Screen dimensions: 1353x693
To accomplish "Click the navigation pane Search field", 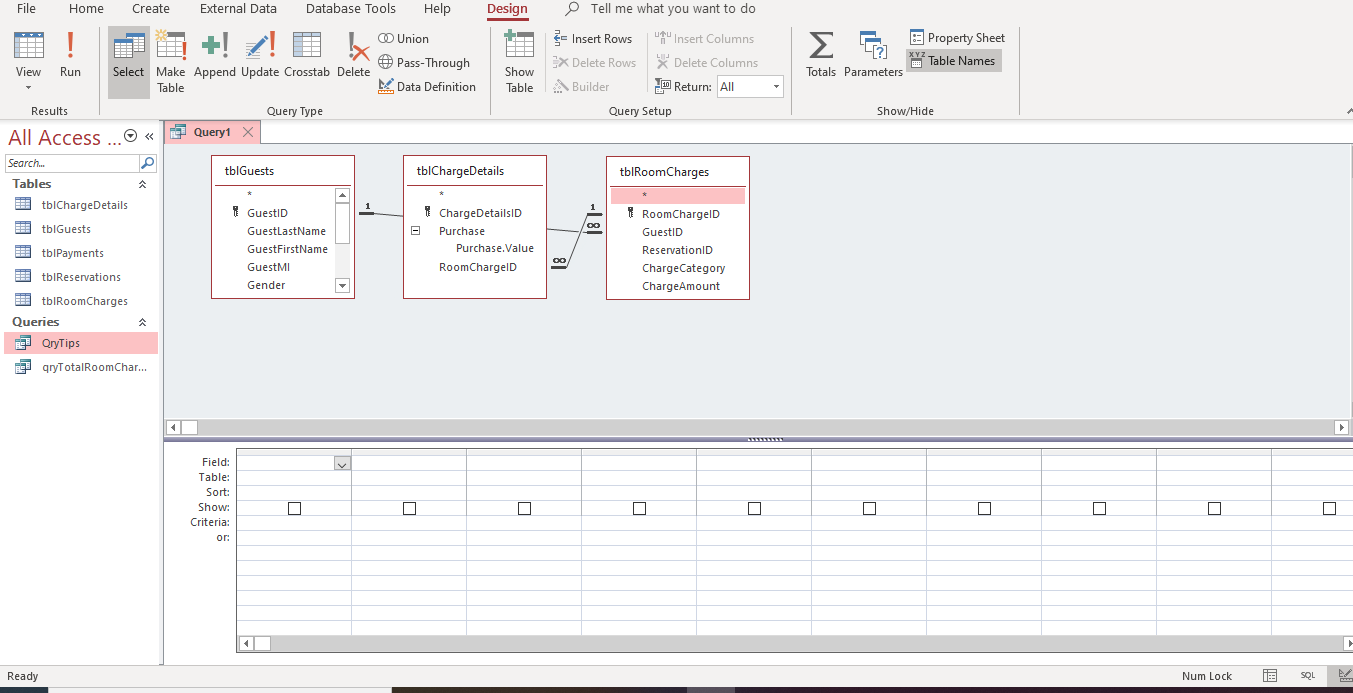I will (x=72, y=163).
